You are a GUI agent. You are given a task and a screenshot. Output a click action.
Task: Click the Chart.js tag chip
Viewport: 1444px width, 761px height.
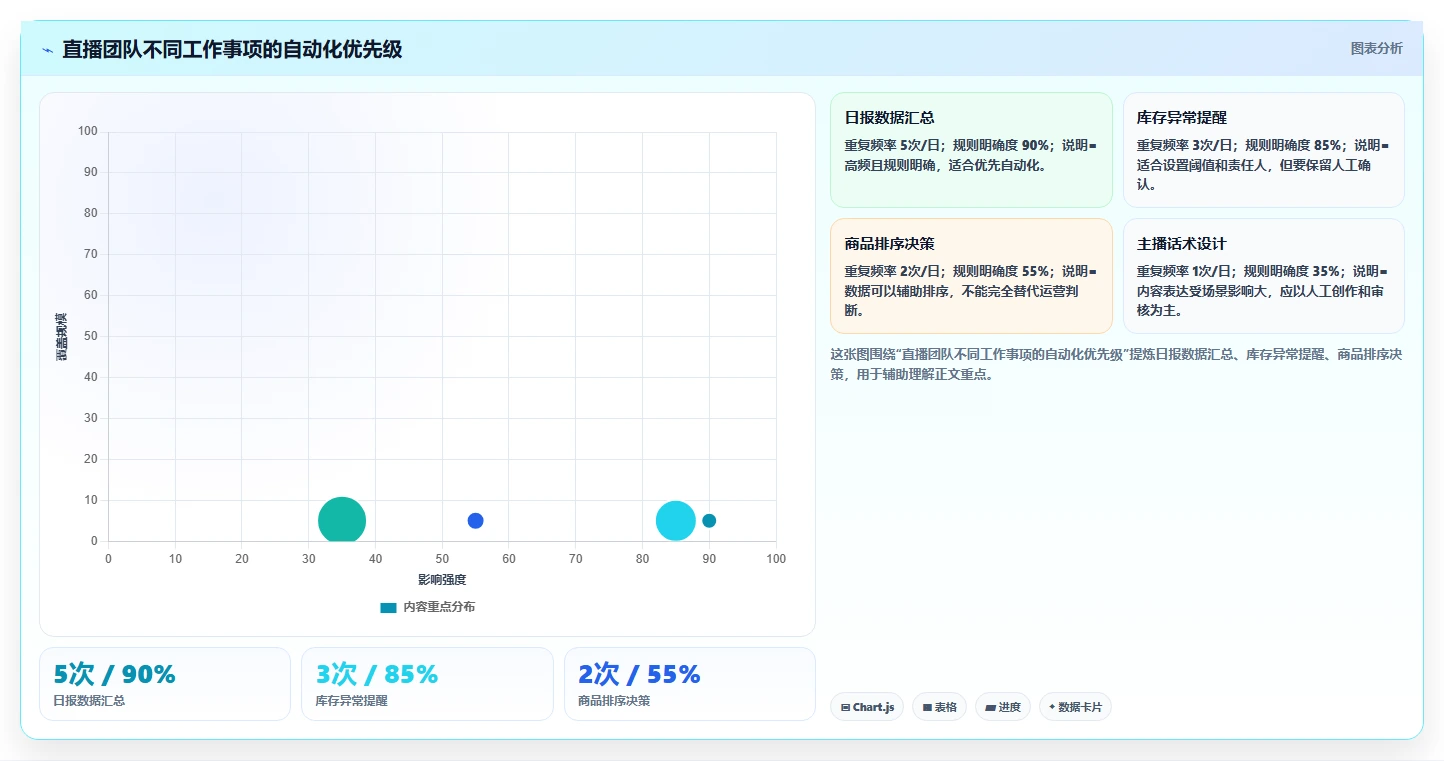[867, 707]
